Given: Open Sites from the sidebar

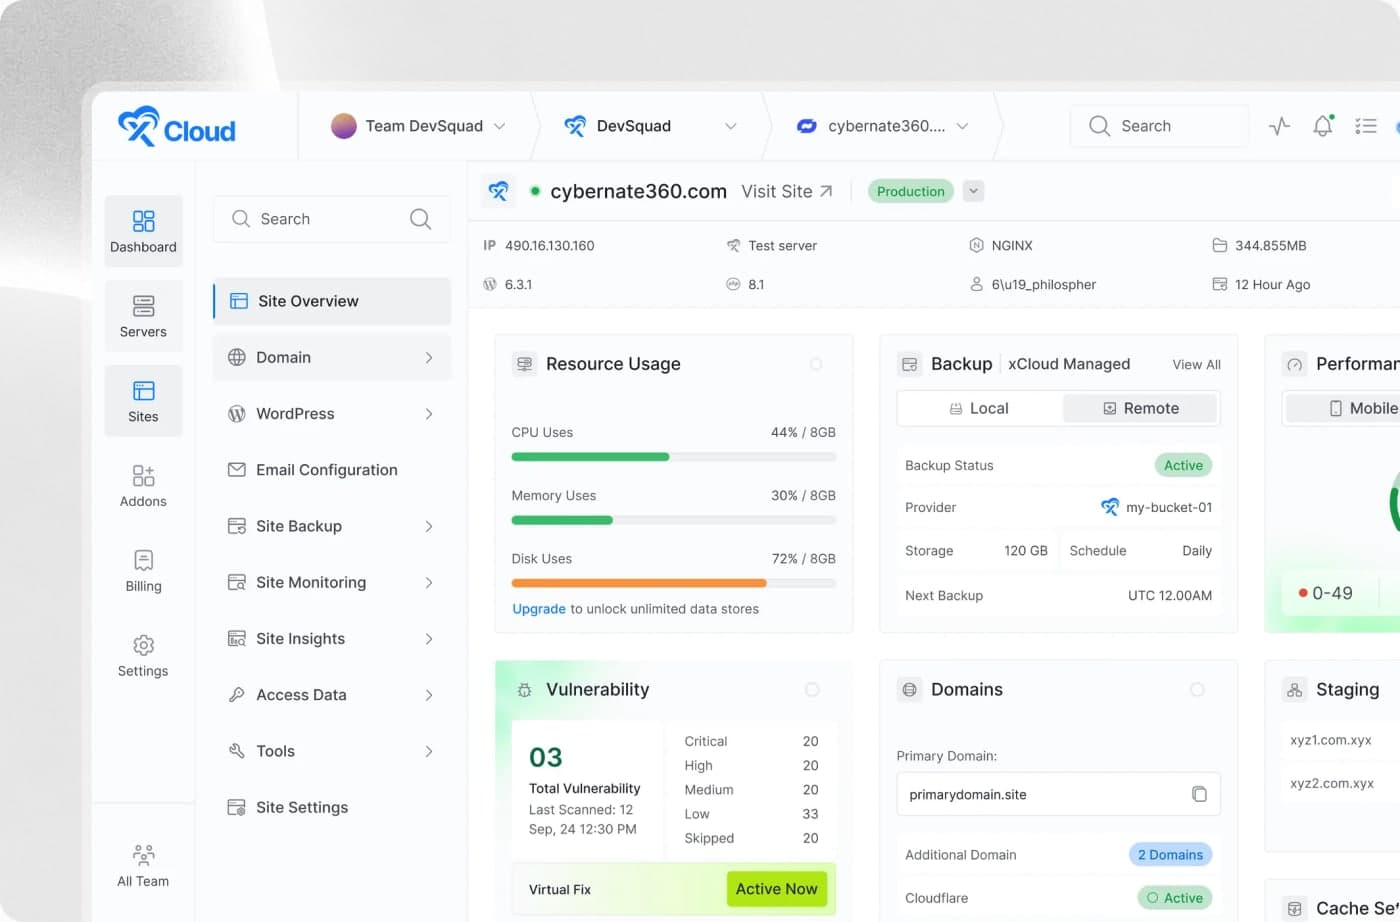Looking at the screenshot, I should (x=143, y=401).
